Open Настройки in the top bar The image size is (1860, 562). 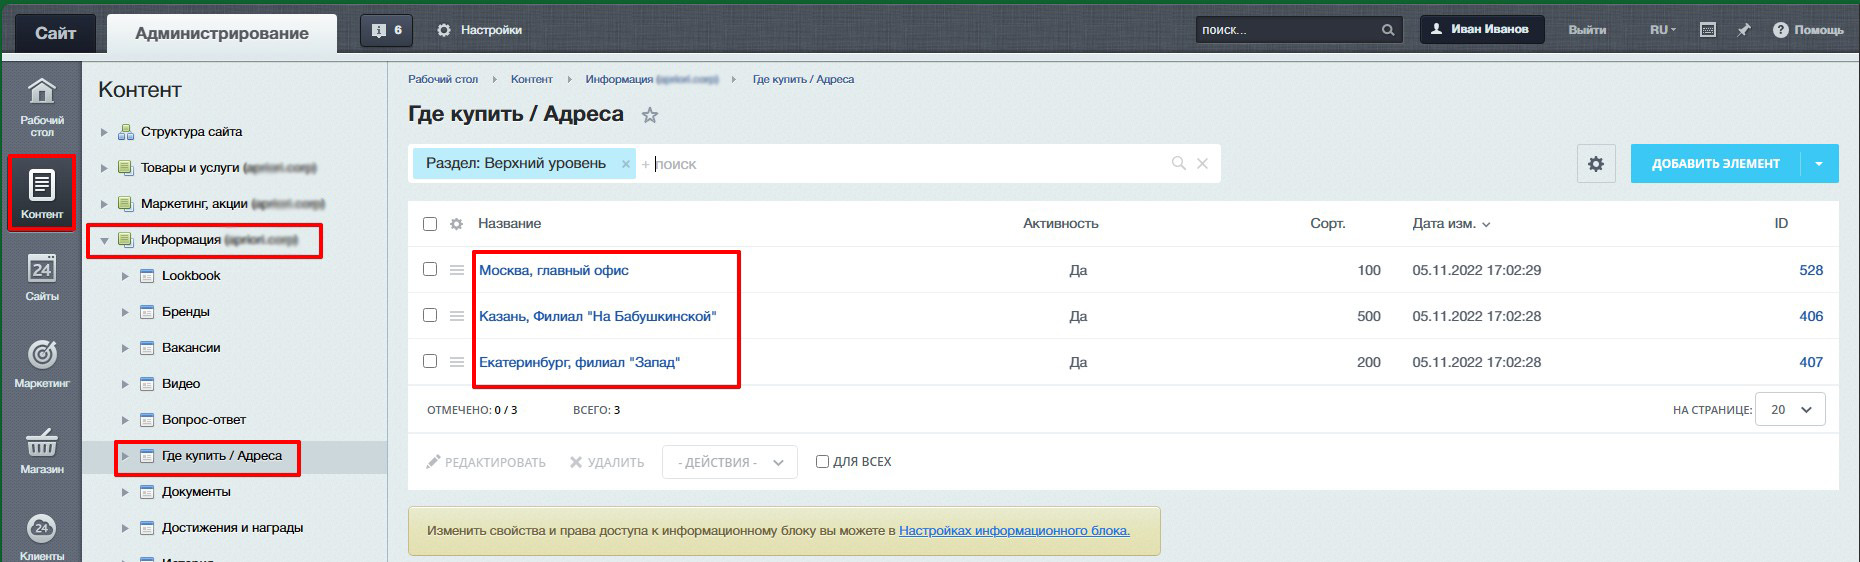pyautogui.click(x=480, y=30)
